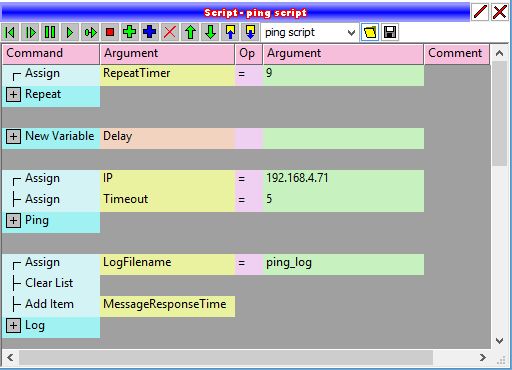Select the ping_log value cell
Viewport: 512px width, 370px height.
343,264
